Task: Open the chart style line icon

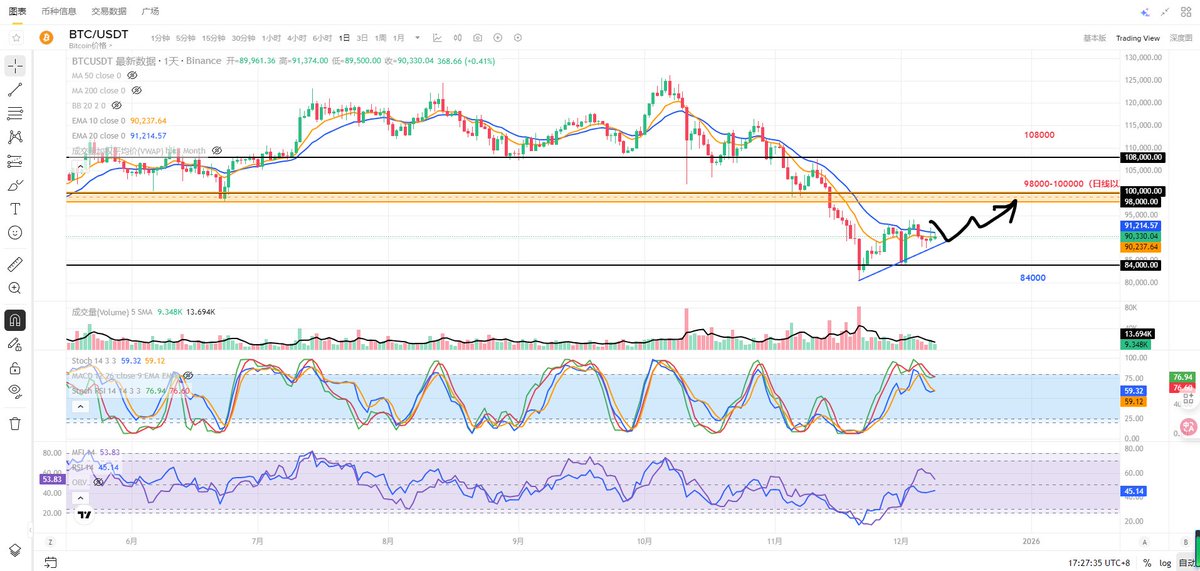Action: coord(438,37)
